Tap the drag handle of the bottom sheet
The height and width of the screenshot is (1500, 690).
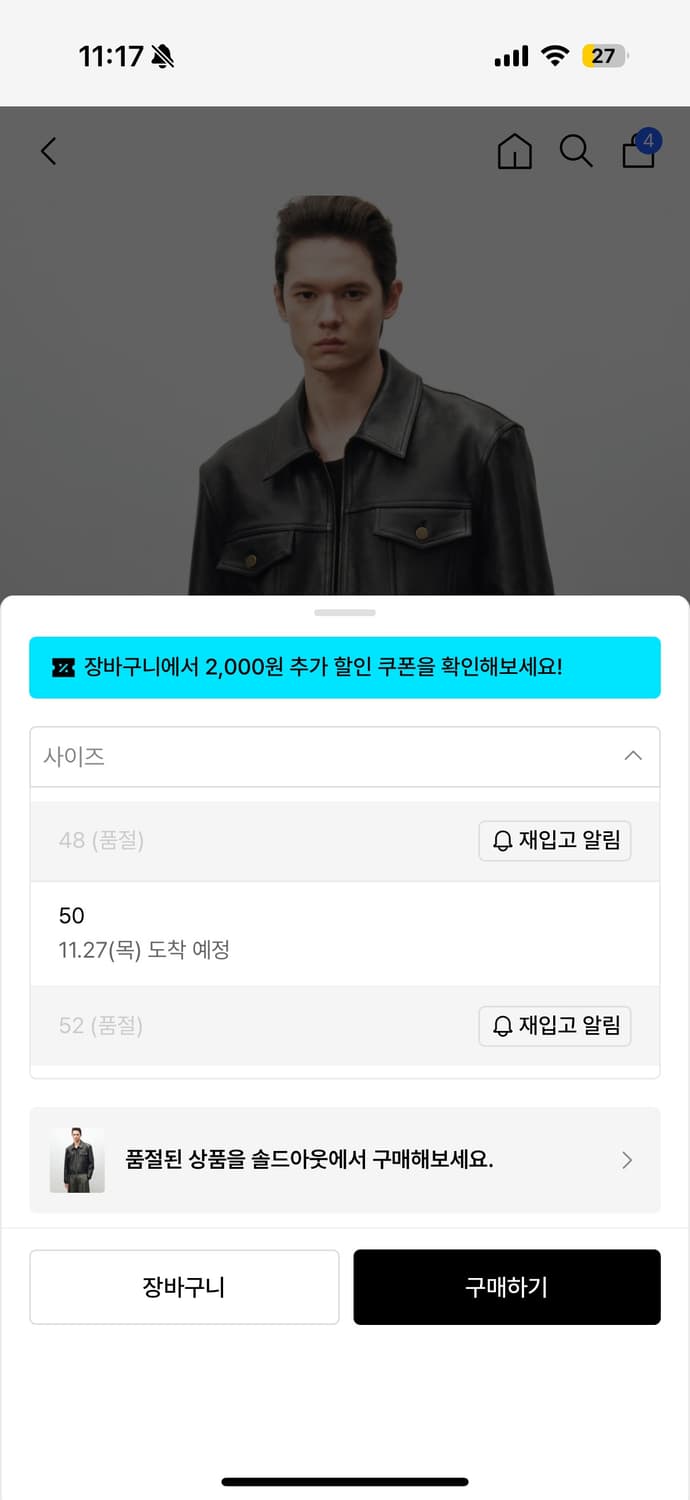point(345,612)
